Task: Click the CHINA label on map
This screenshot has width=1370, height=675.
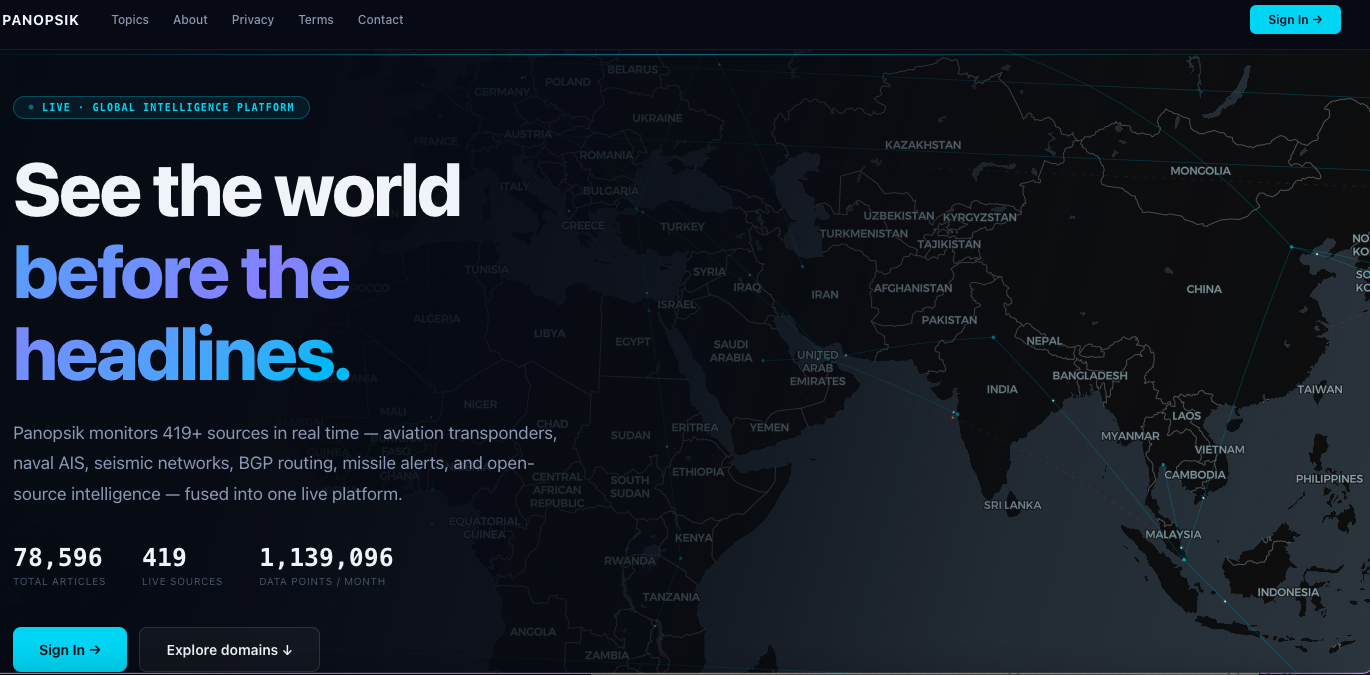Action: click(x=1204, y=289)
